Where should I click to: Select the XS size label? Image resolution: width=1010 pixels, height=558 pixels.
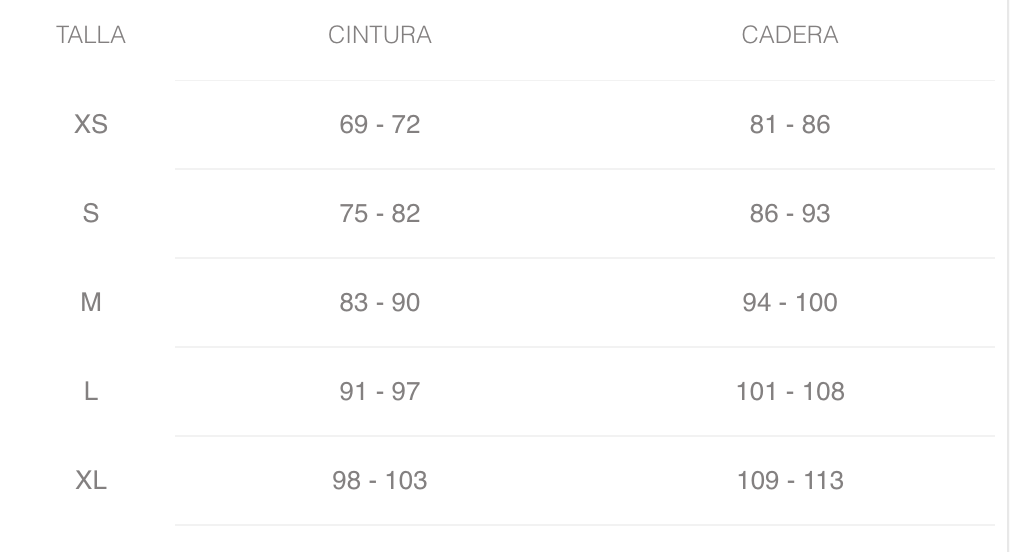(91, 125)
